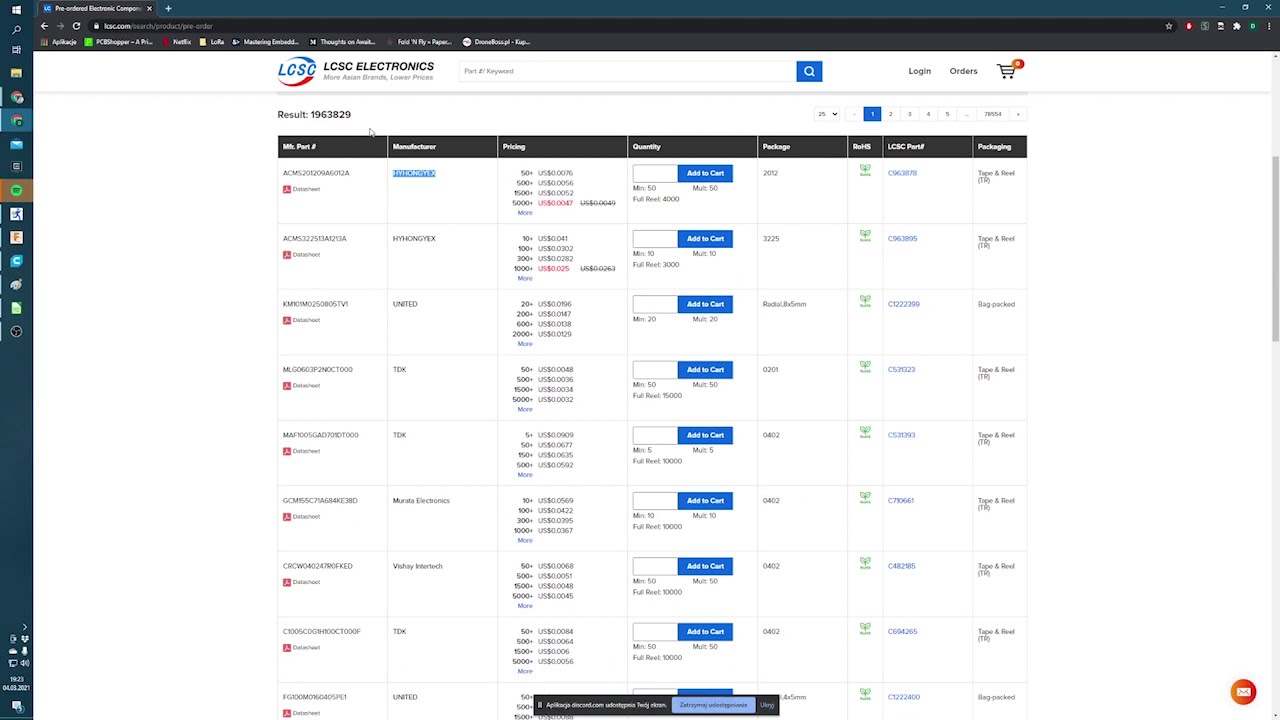Open datasheet PDF for ACMS322513A121ZA row
The image size is (1280, 720).
301,254
